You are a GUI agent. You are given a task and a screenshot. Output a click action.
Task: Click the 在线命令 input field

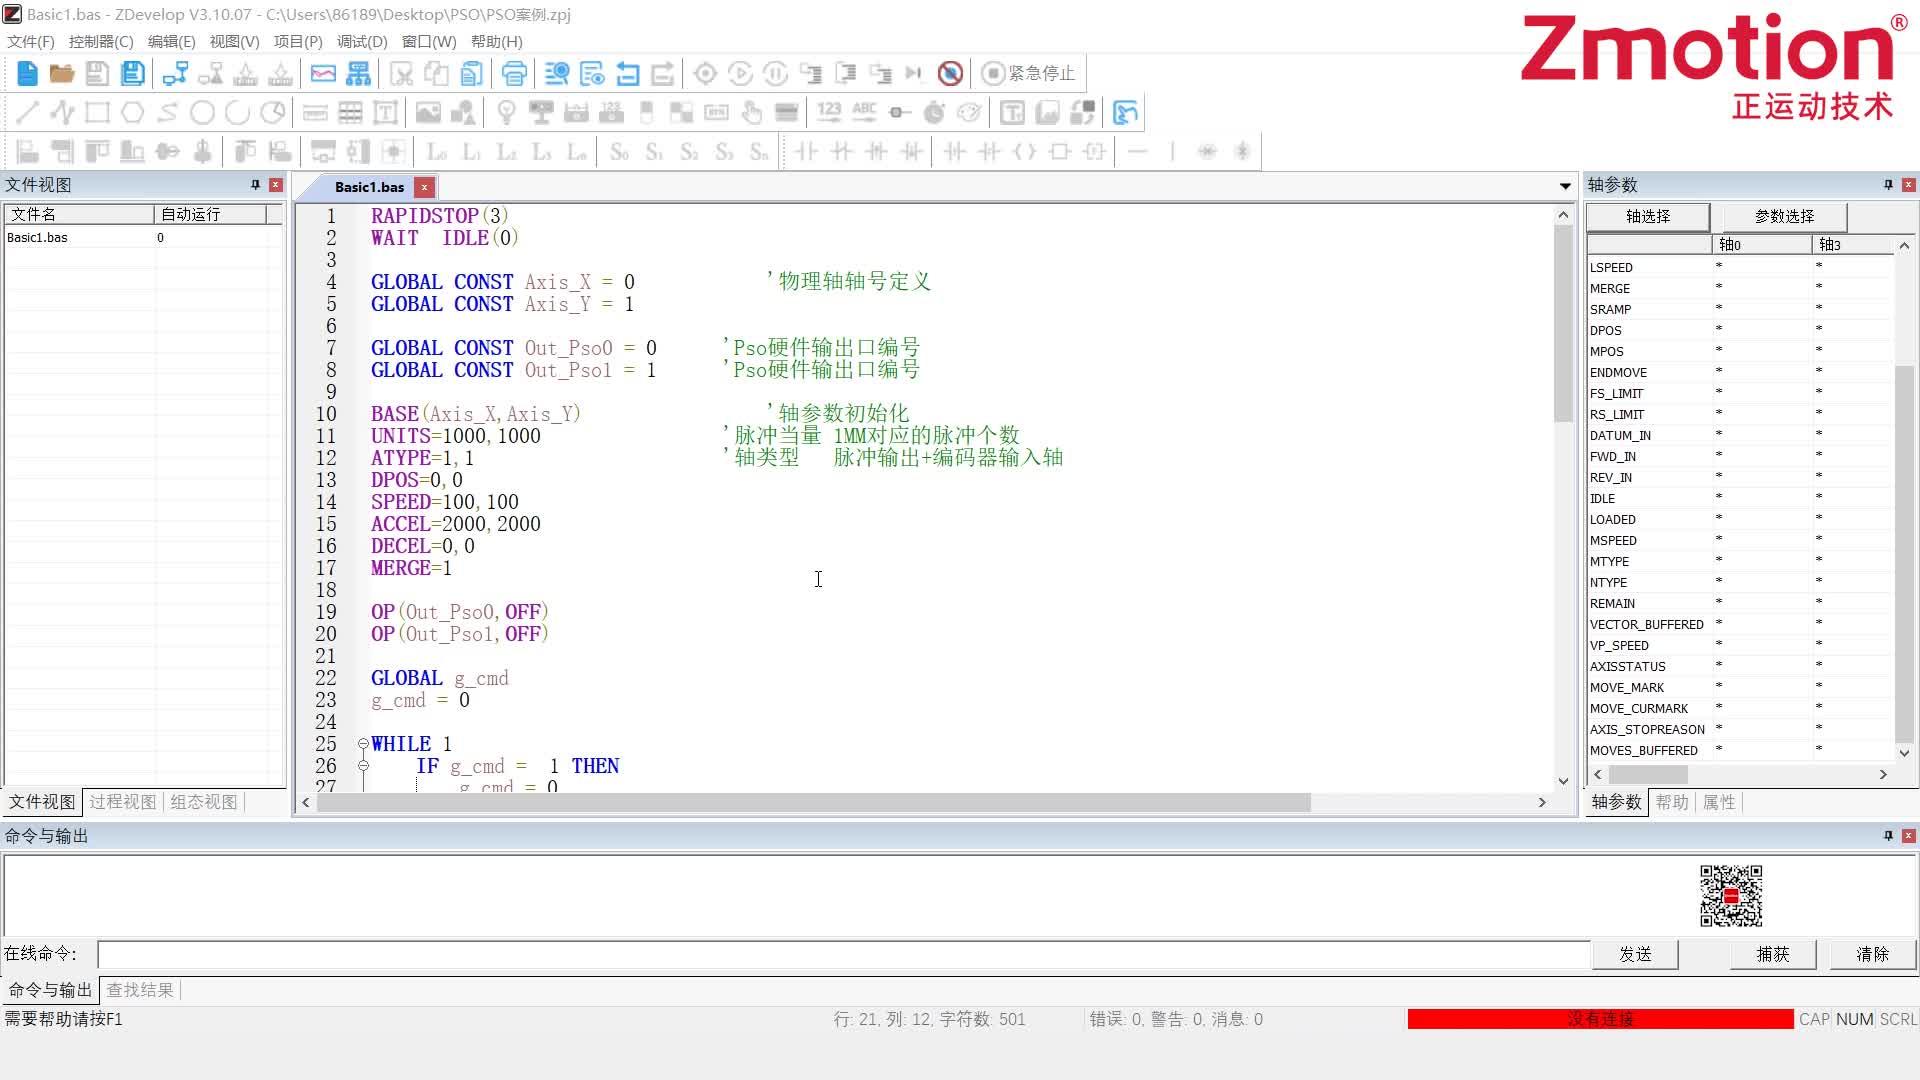pos(842,954)
